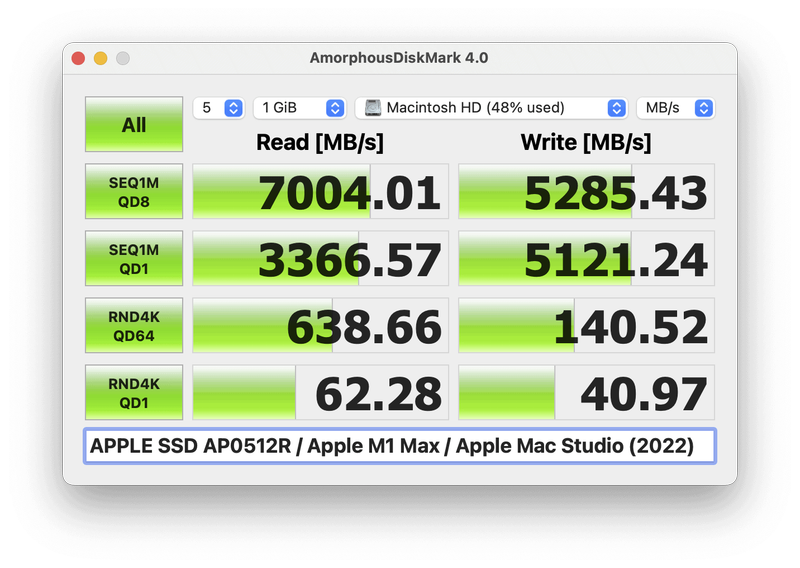Run the SEQ1M QD1 test
The image size is (800, 568).
pos(134,258)
